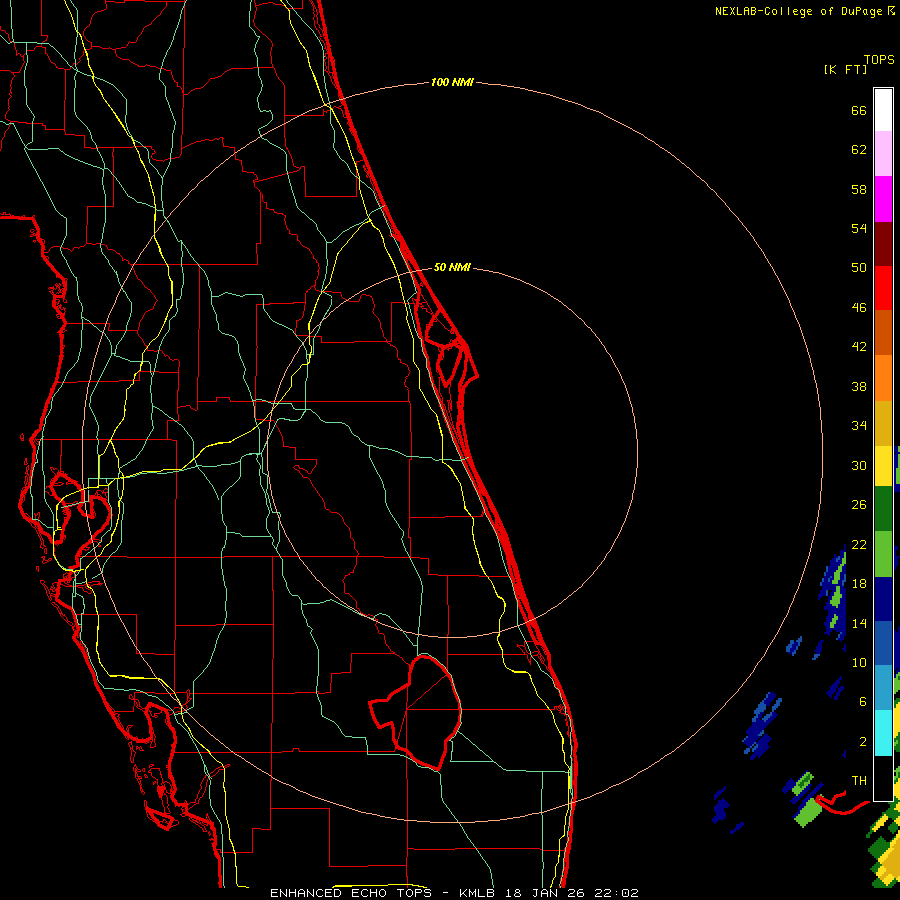Click the '42' legend value label
900x900 pixels.
[x=859, y=347]
